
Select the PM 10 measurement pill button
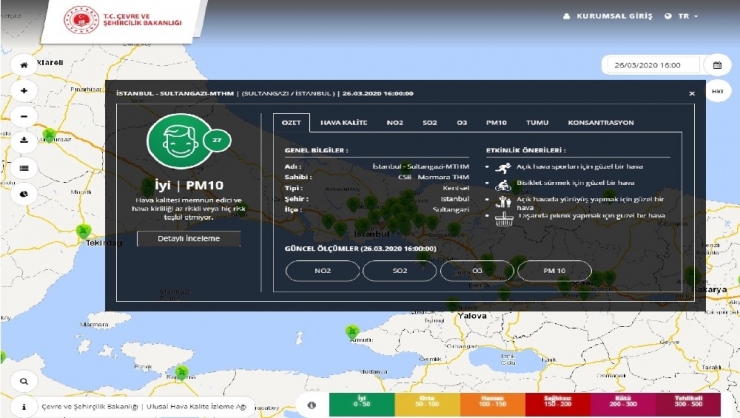tap(554, 271)
